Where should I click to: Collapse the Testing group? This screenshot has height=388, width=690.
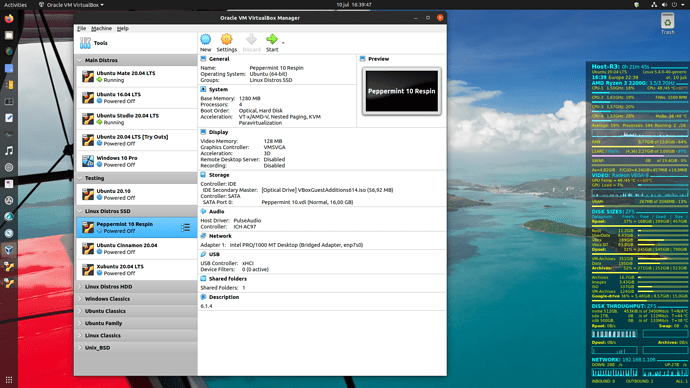click(x=80, y=178)
